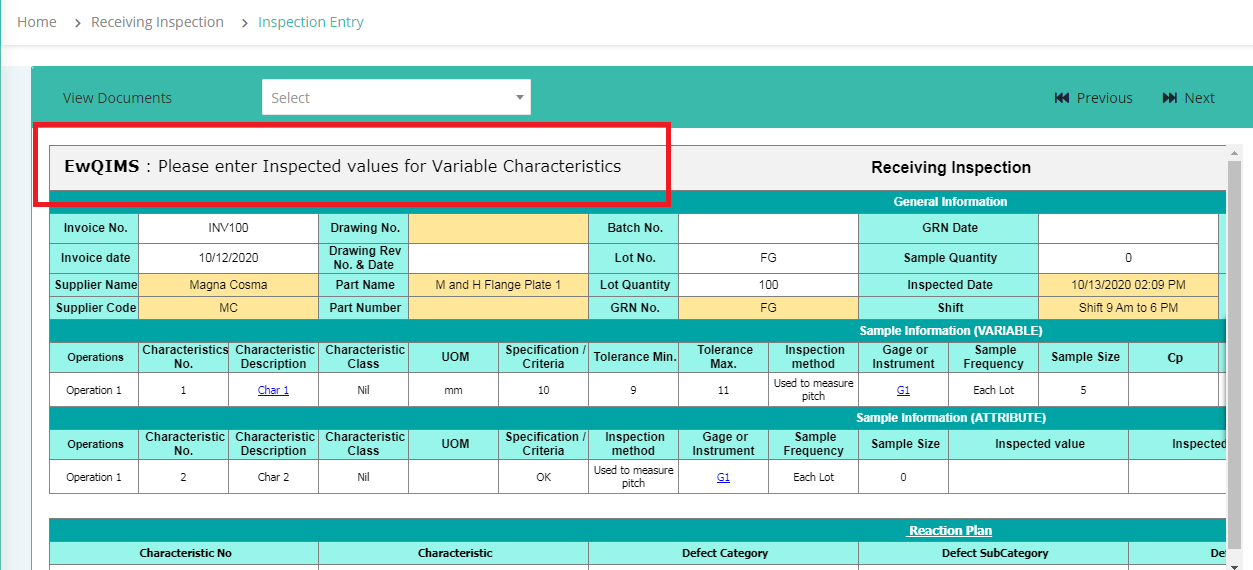Click the Sample Information (VARIABLE) header
Viewport: 1253px width, 570px height.
click(950, 330)
